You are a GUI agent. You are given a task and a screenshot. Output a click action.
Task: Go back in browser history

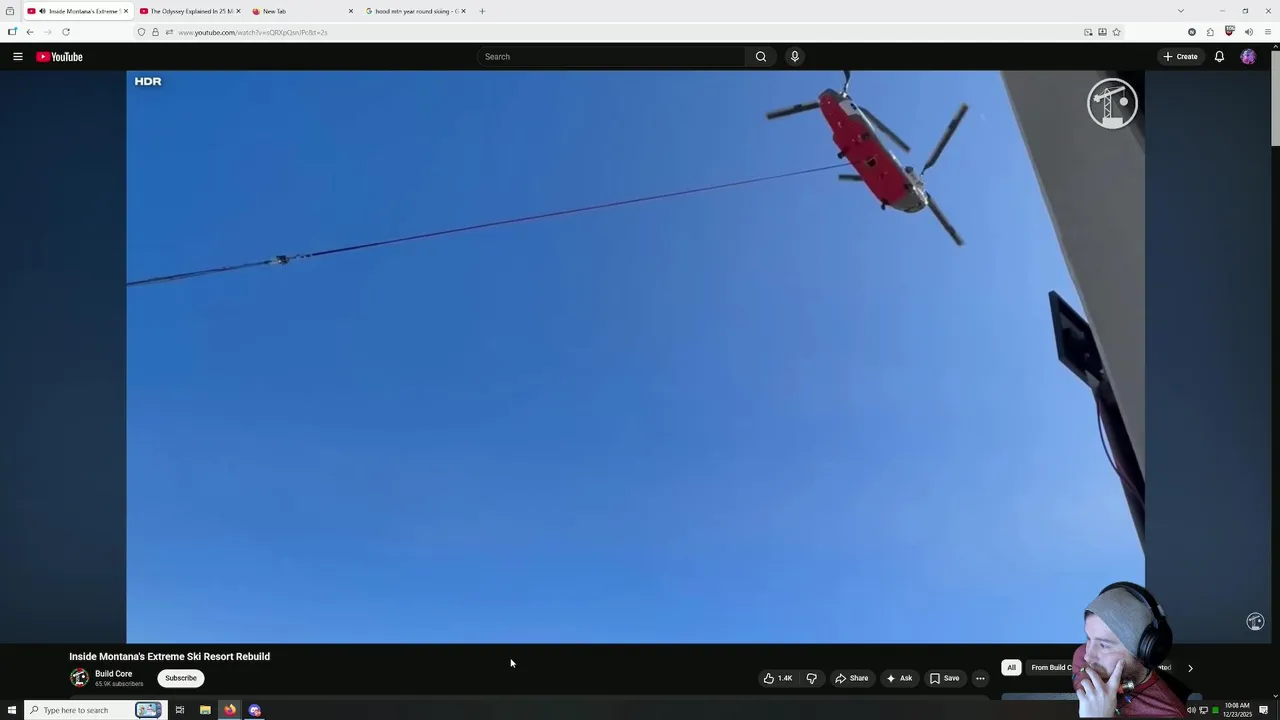(x=30, y=32)
